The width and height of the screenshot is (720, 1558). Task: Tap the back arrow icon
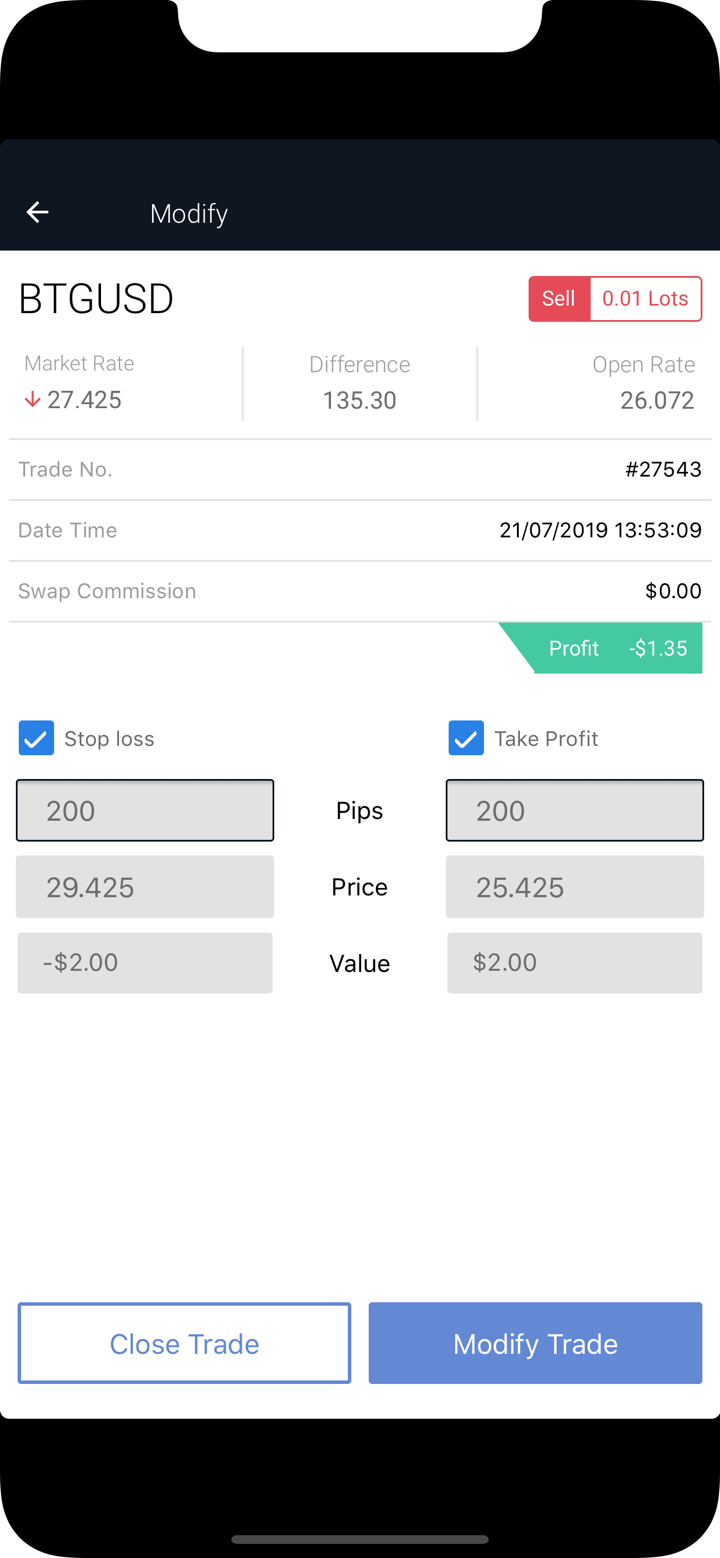pyautogui.click(x=38, y=212)
